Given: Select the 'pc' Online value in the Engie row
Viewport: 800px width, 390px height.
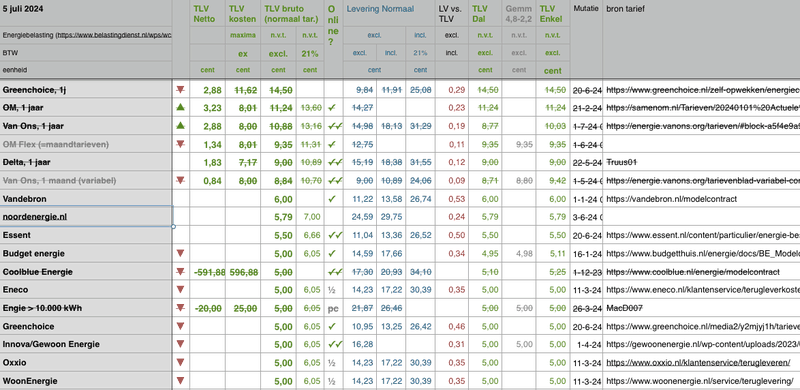Looking at the screenshot, I should [x=333, y=308].
